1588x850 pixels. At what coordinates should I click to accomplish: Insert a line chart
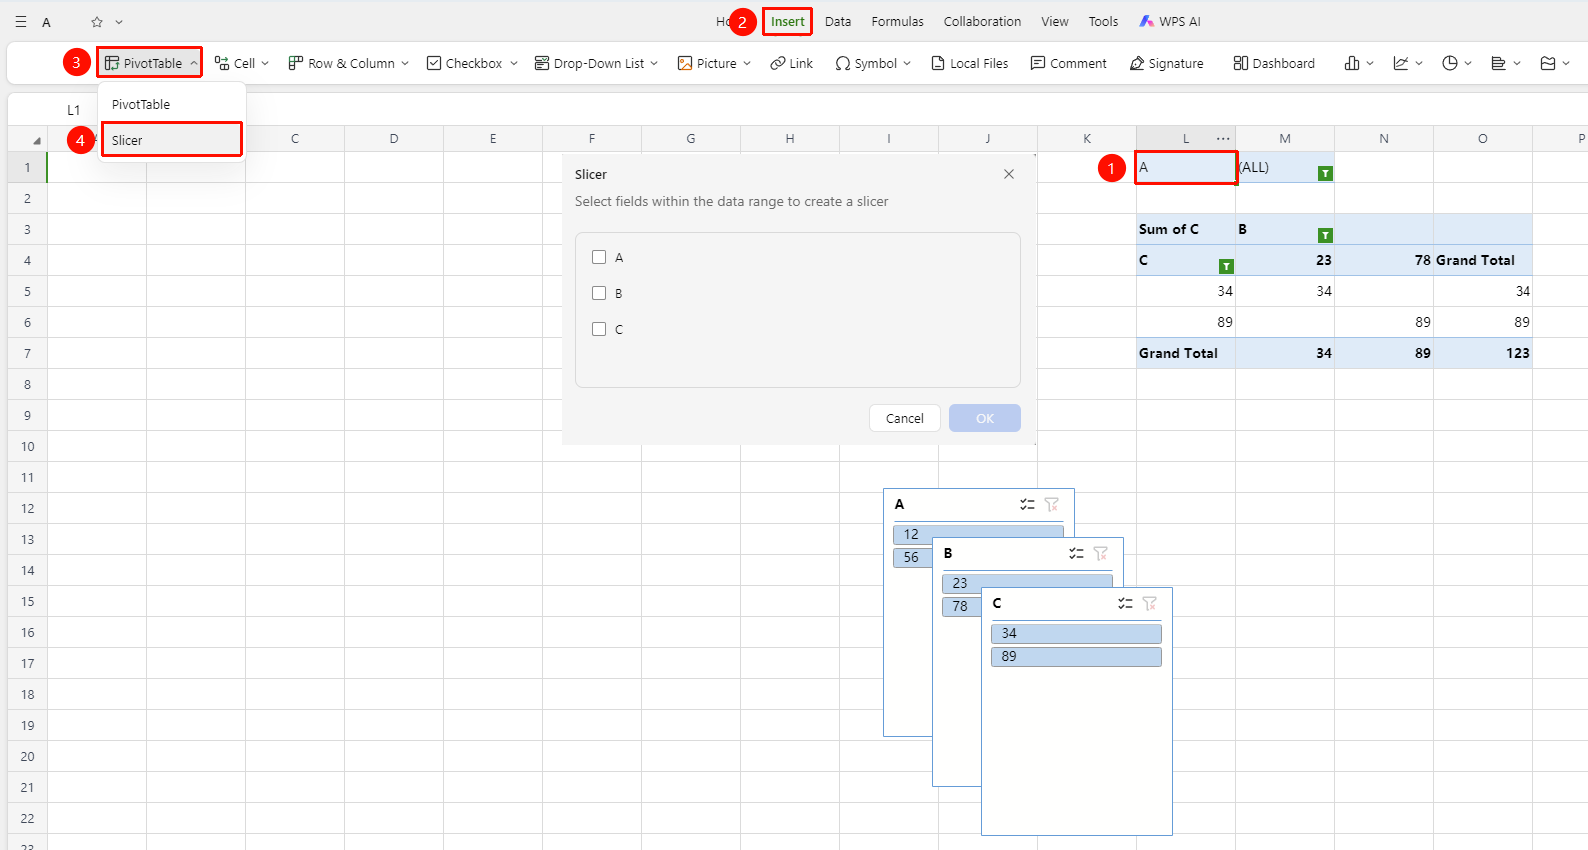[1401, 63]
